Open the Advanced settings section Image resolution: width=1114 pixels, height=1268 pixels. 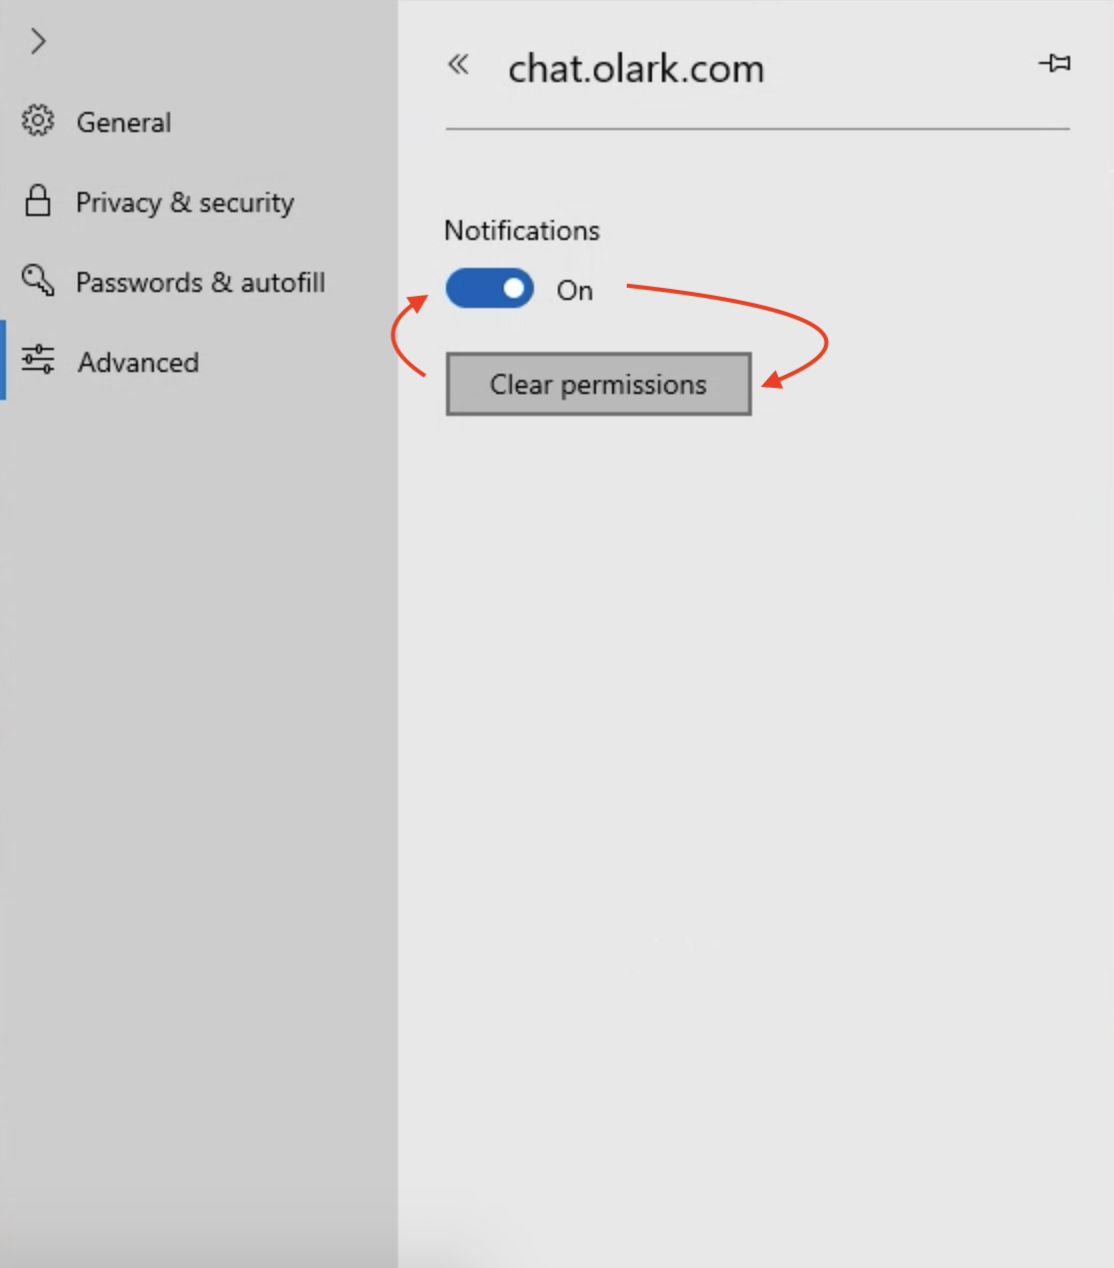coord(138,362)
